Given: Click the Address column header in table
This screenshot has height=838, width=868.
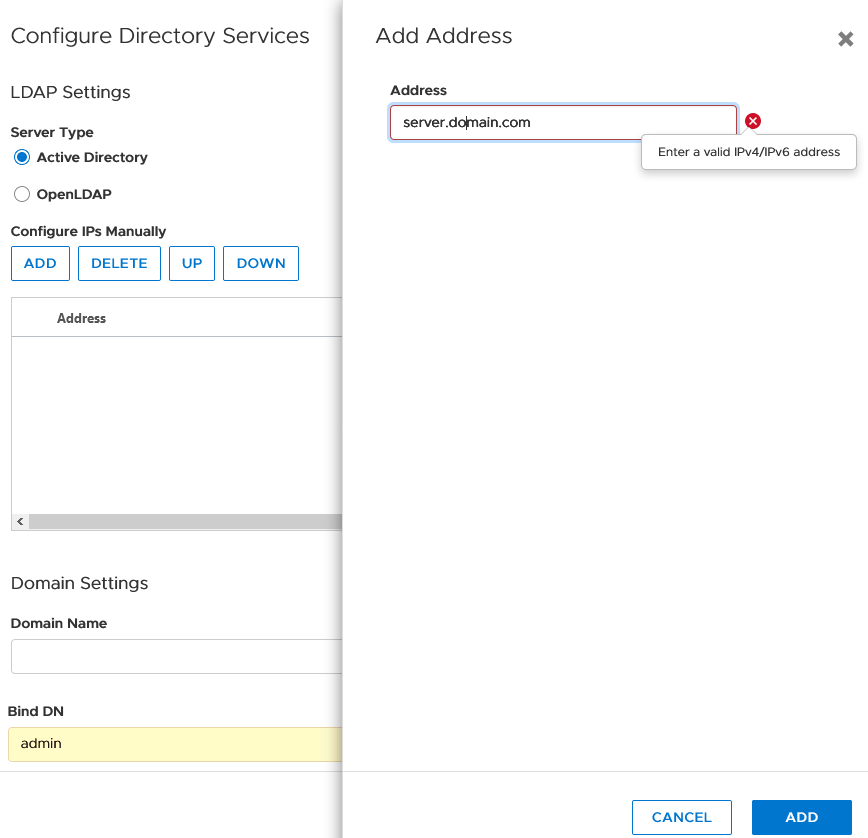Looking at the screenshot, I should [x=82, y=318].
